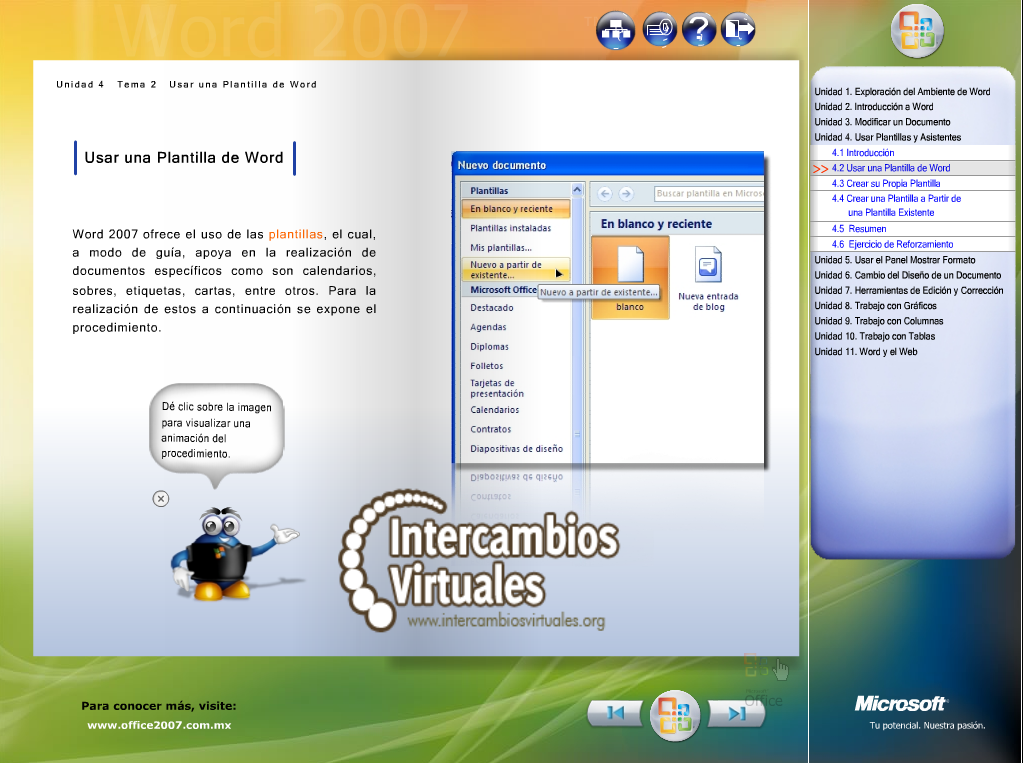Open topic 4.2 Usar una Plantilla de Word

point(891,168)
